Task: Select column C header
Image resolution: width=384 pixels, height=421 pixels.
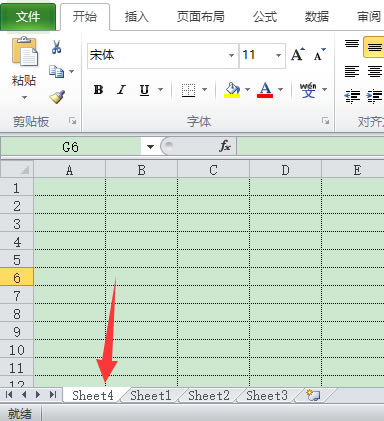Action: [213, 170]
